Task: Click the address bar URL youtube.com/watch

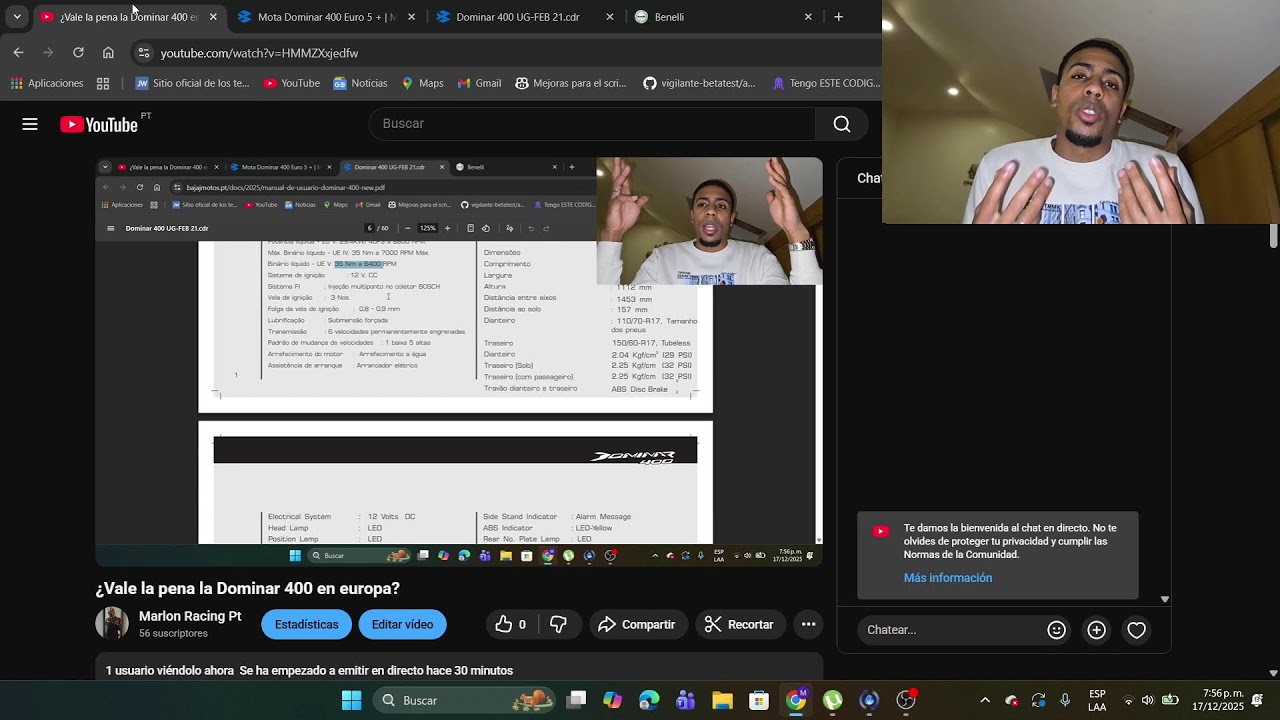Action: [x=259, y=53]
